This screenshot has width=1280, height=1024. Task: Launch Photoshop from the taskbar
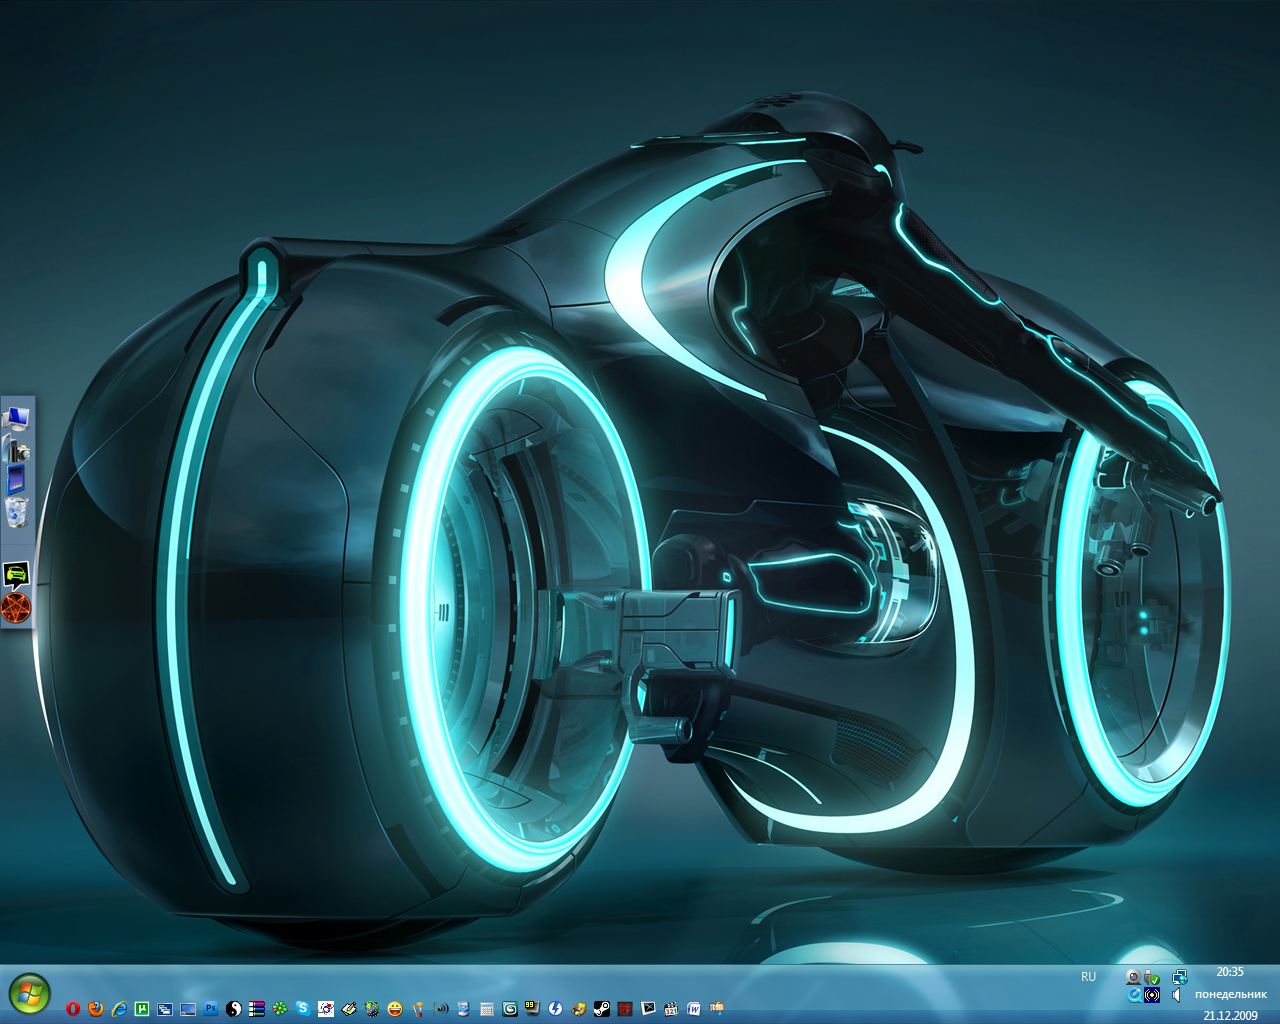click(x=211, y=1008)
